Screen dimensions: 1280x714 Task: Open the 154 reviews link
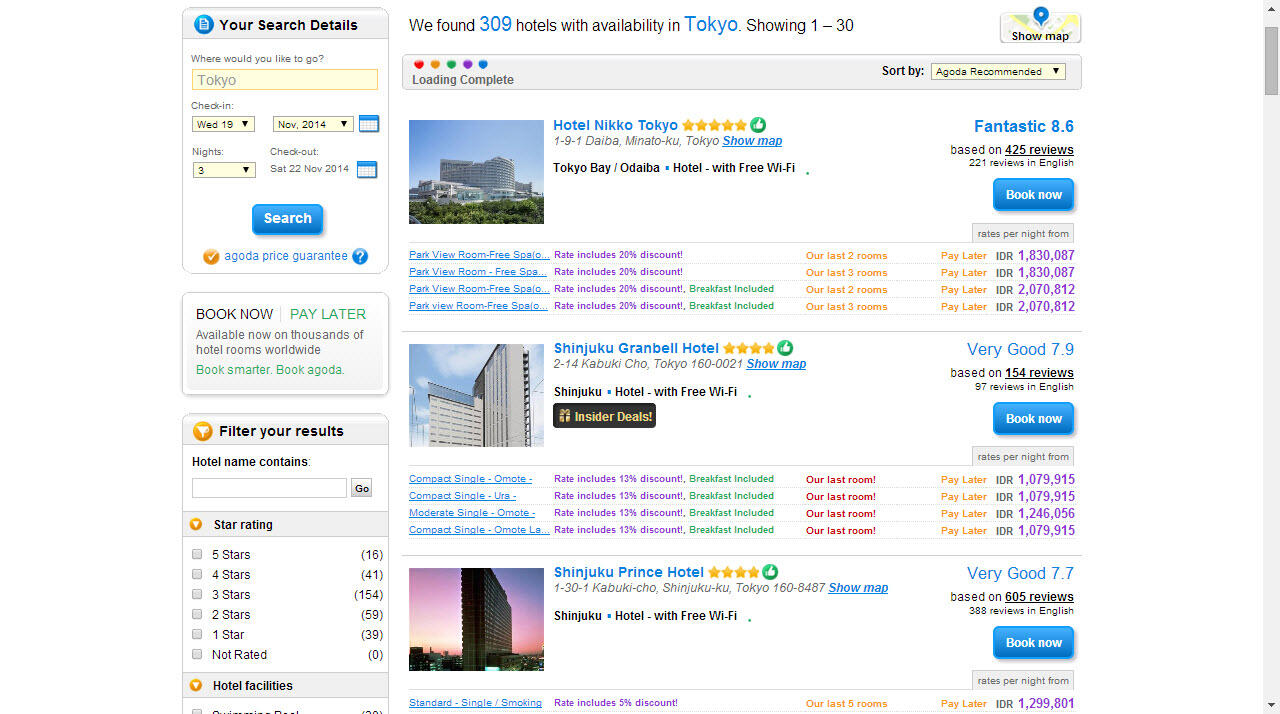tap(1039, 373)
